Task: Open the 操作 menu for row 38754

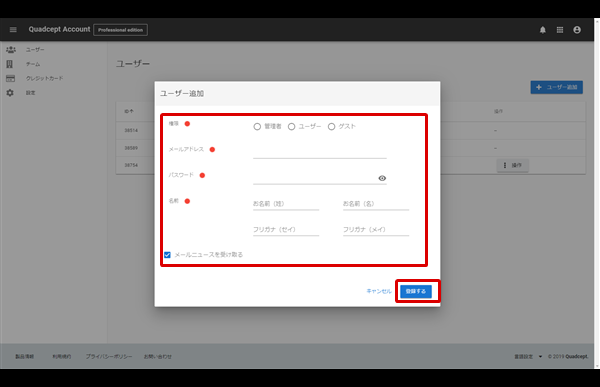Action: pos(512,165)
